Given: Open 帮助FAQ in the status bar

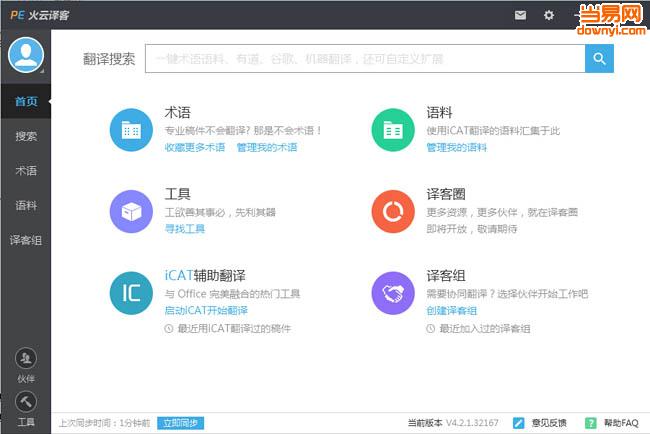Looking at the screenshot, I should (612, 423).
